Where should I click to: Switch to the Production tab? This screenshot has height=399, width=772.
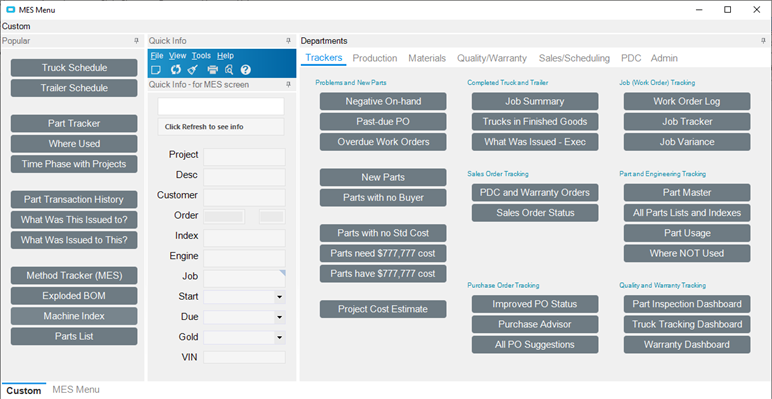375,58
